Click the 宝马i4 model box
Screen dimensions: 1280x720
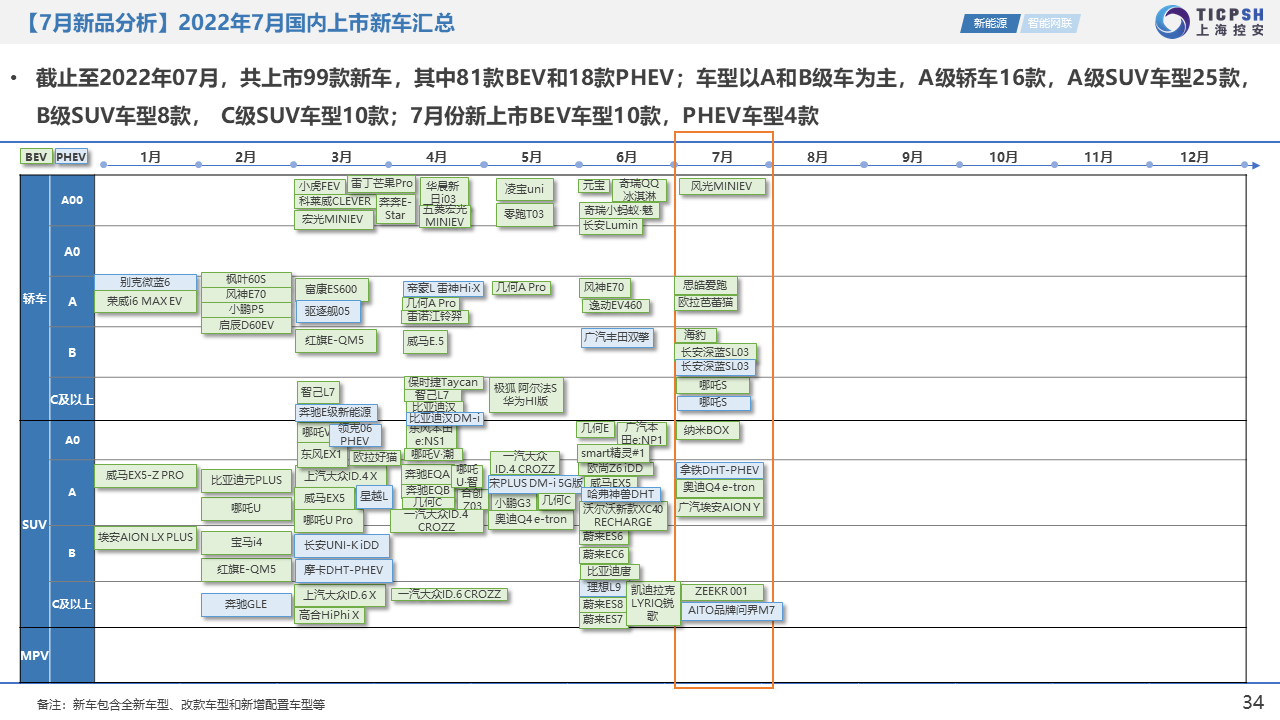click(246, 543)
